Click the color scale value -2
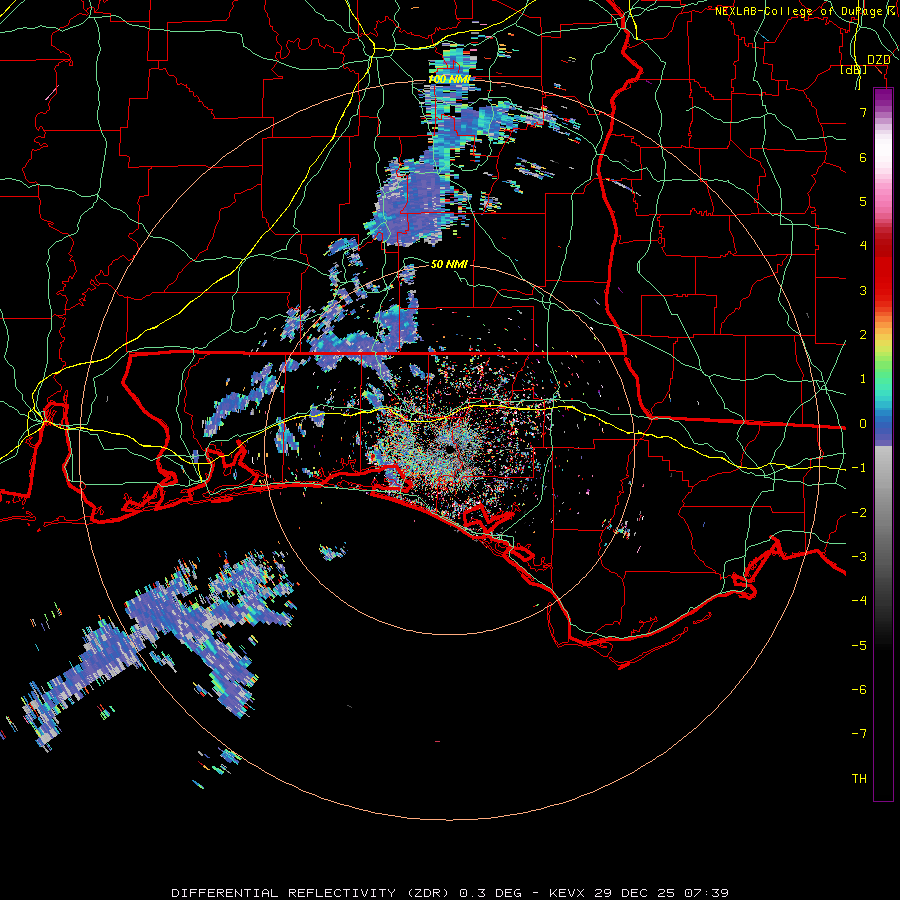This screenshot has height=900, width=900. click(859, 513)
